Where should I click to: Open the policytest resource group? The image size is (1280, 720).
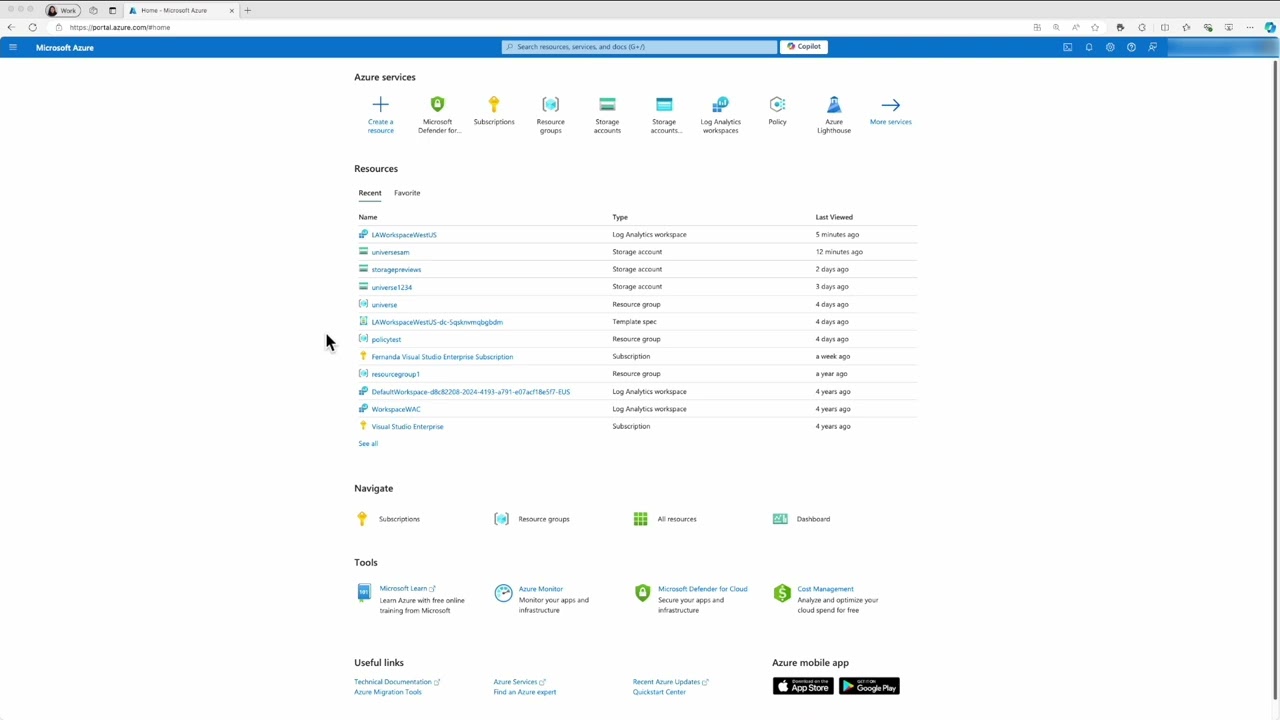click(386, 339)
